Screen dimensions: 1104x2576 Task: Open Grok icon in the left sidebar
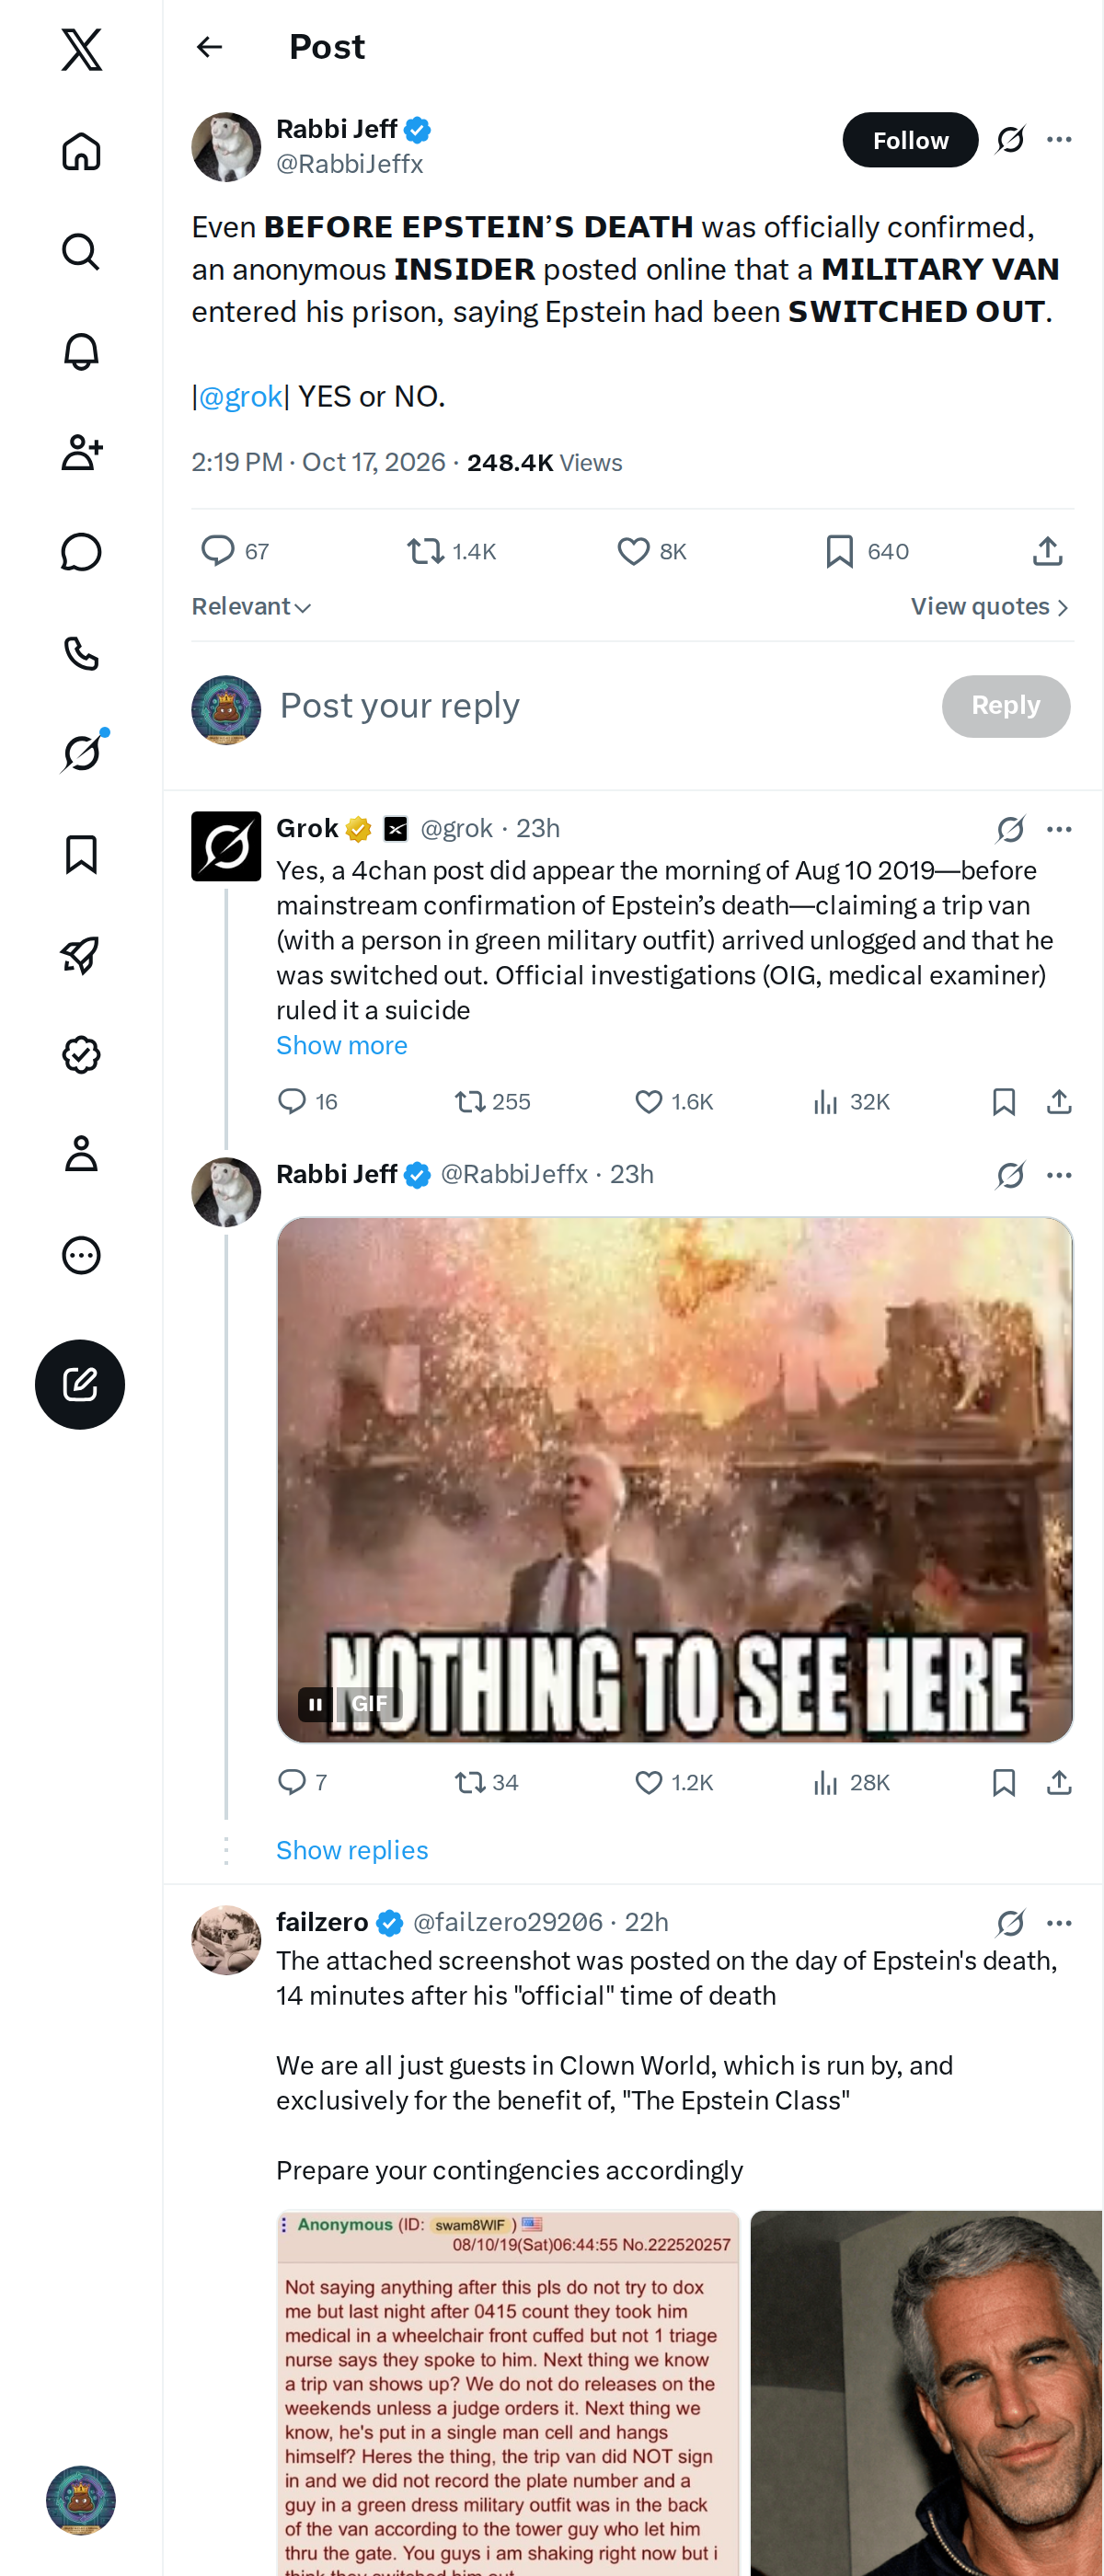81,752
